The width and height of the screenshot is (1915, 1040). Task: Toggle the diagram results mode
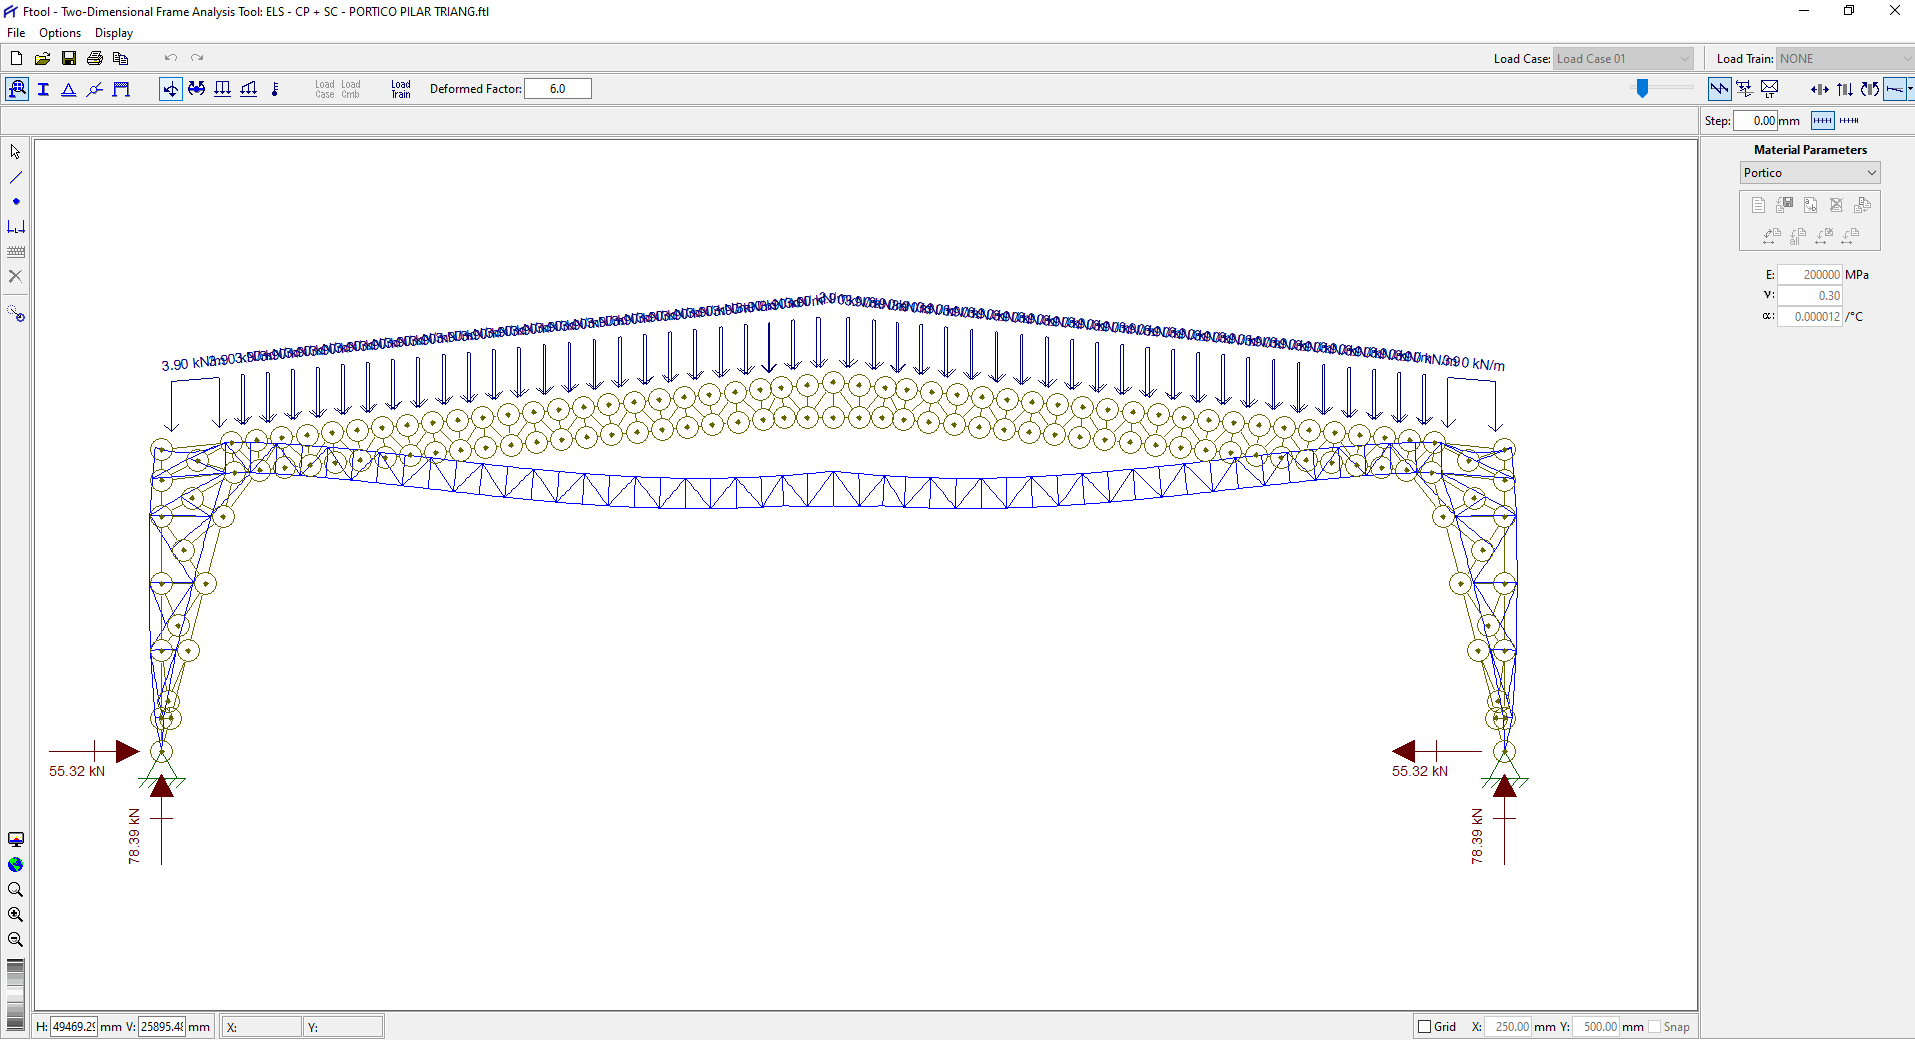1719,89
